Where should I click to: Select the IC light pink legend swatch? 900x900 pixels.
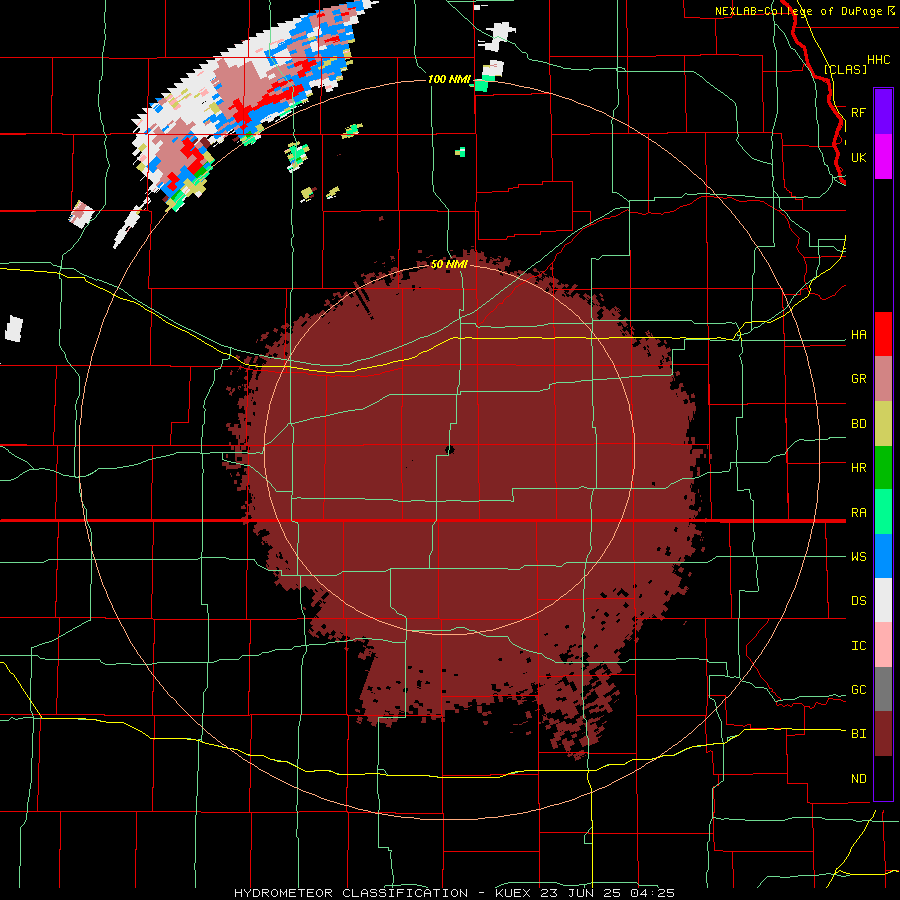[883, 645]
